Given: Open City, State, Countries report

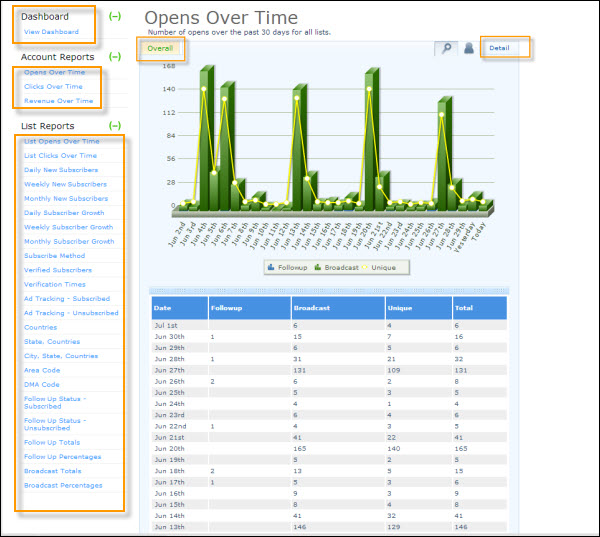Looking at the screenshot, I should tap(61, 356).
